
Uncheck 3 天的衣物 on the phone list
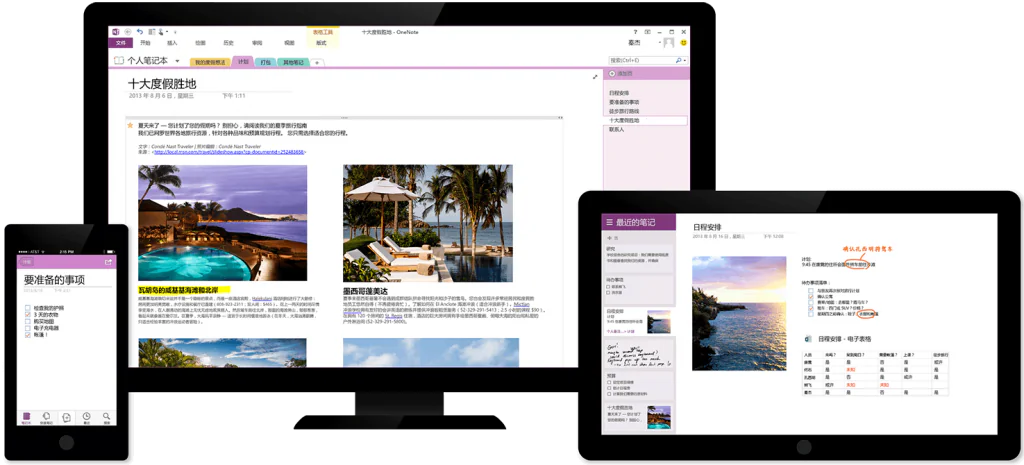tap(27, 315)
